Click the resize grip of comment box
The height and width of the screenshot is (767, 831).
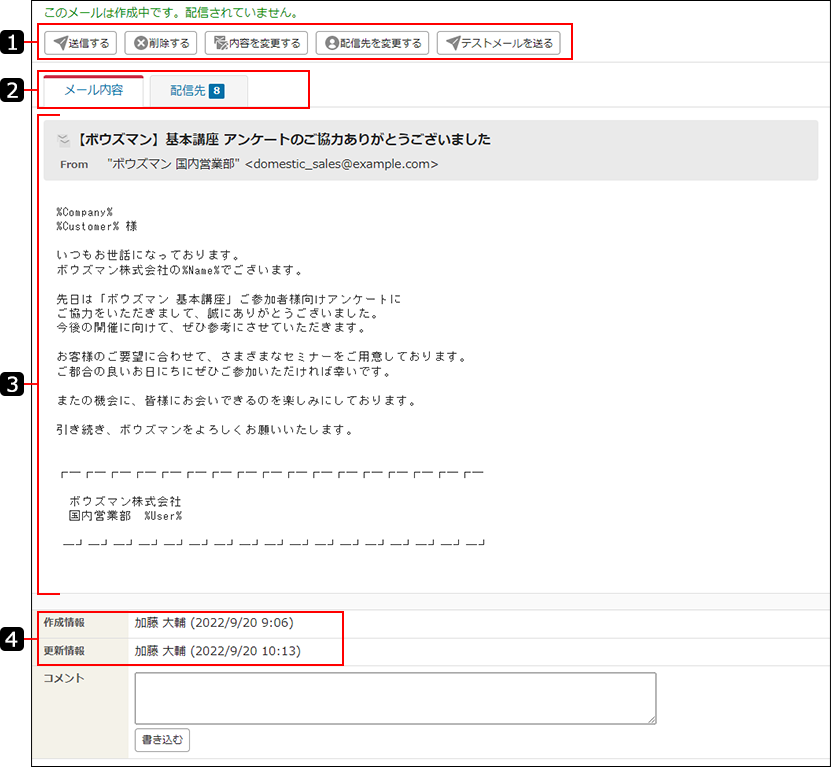652,720
